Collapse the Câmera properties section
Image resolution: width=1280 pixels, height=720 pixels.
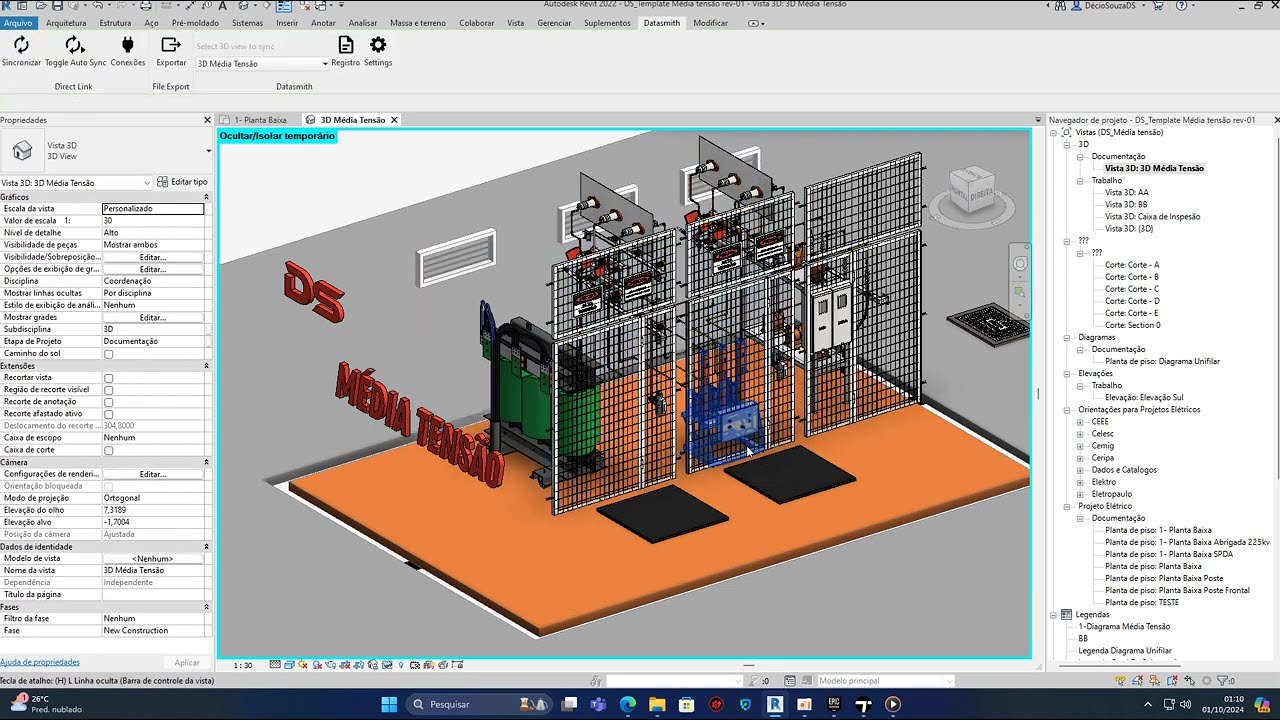(x=207, y=462)
